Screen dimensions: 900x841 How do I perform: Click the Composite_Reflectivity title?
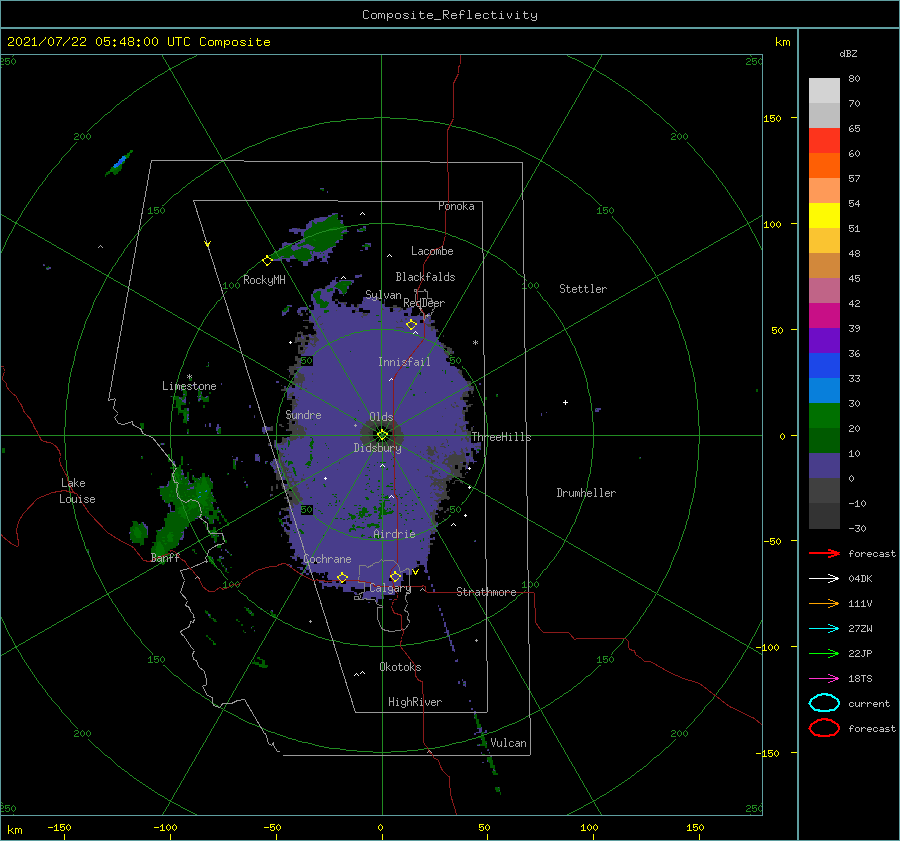pyautogui.click(x=449, y=15)
